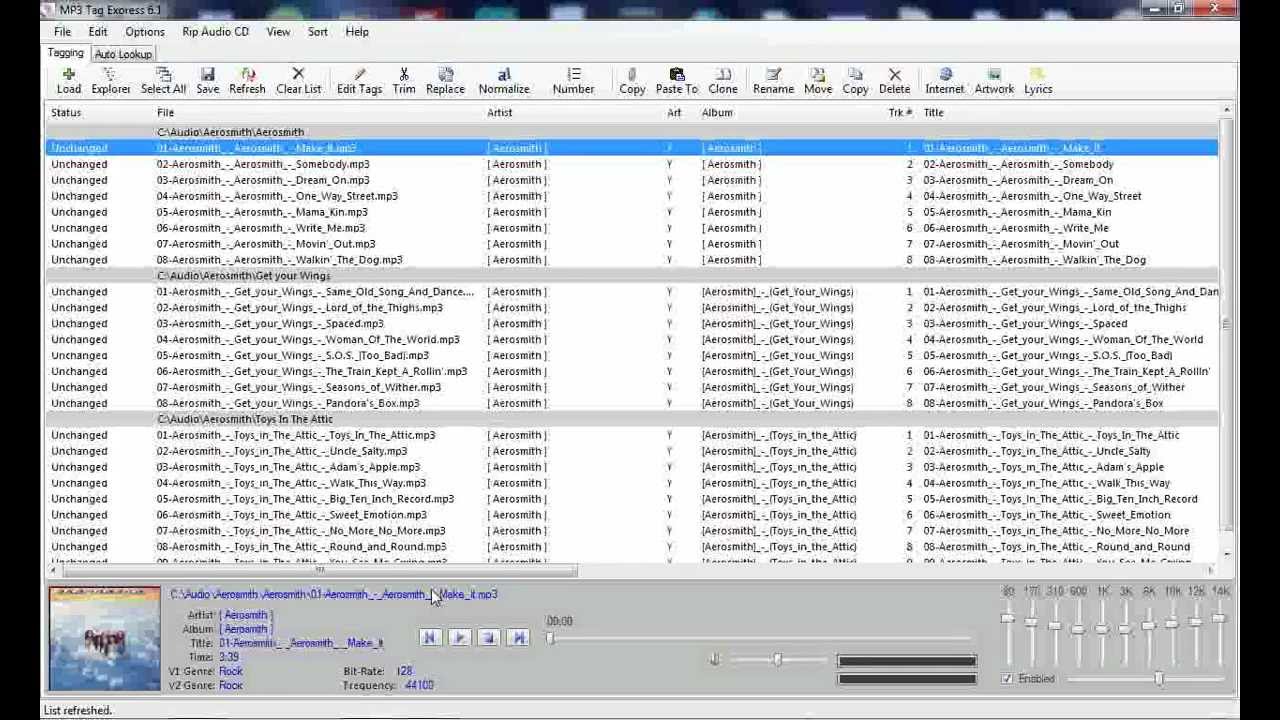This screenshot has width=1280, height=720.
Task: Open the File menu
Action: pos(62,32)
